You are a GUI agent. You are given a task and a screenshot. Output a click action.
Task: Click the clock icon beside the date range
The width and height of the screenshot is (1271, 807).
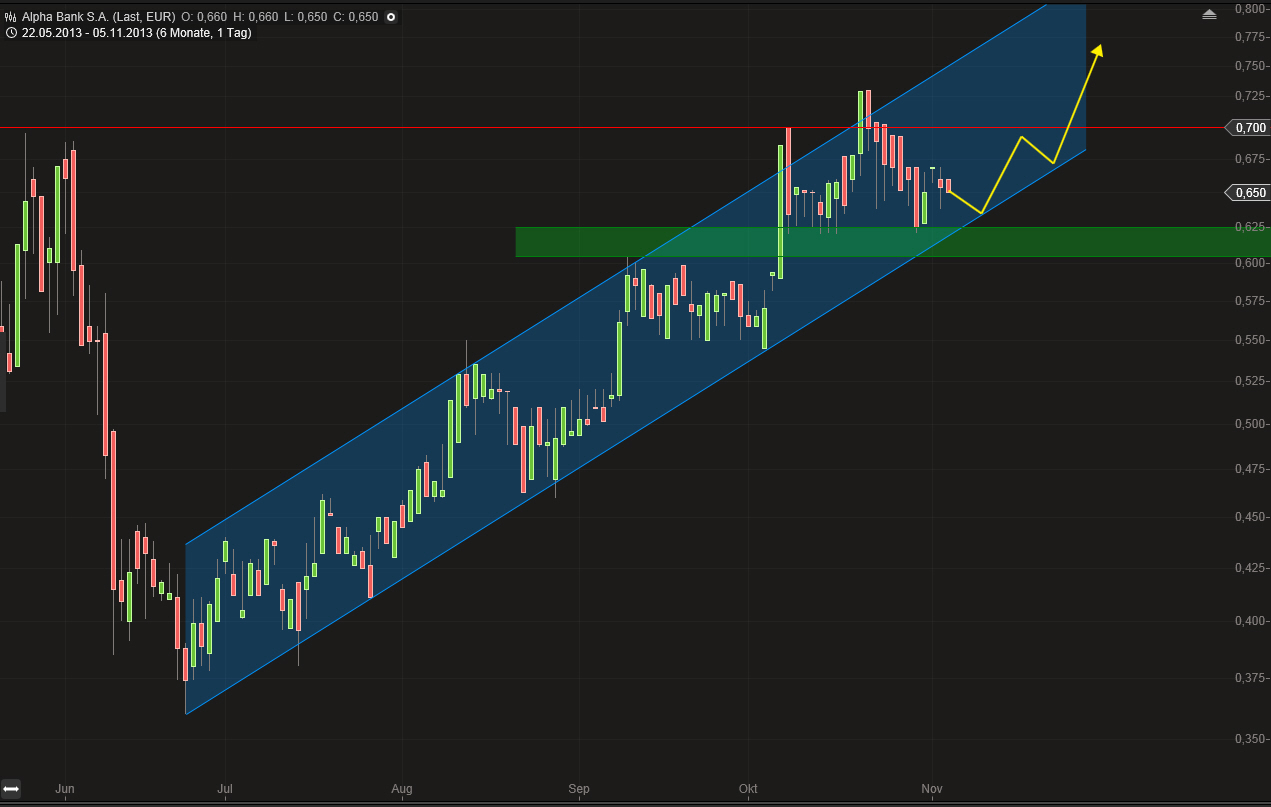11,33
